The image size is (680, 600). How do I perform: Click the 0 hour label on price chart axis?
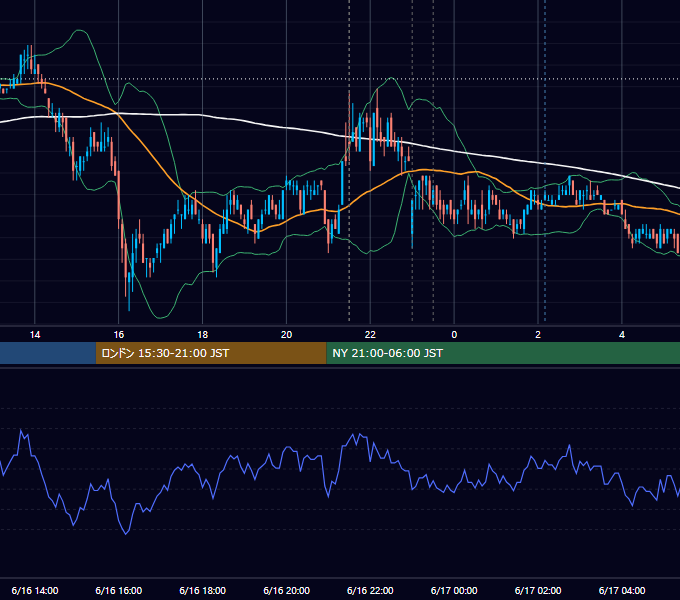pyautogui.click(x=454, y=335)
